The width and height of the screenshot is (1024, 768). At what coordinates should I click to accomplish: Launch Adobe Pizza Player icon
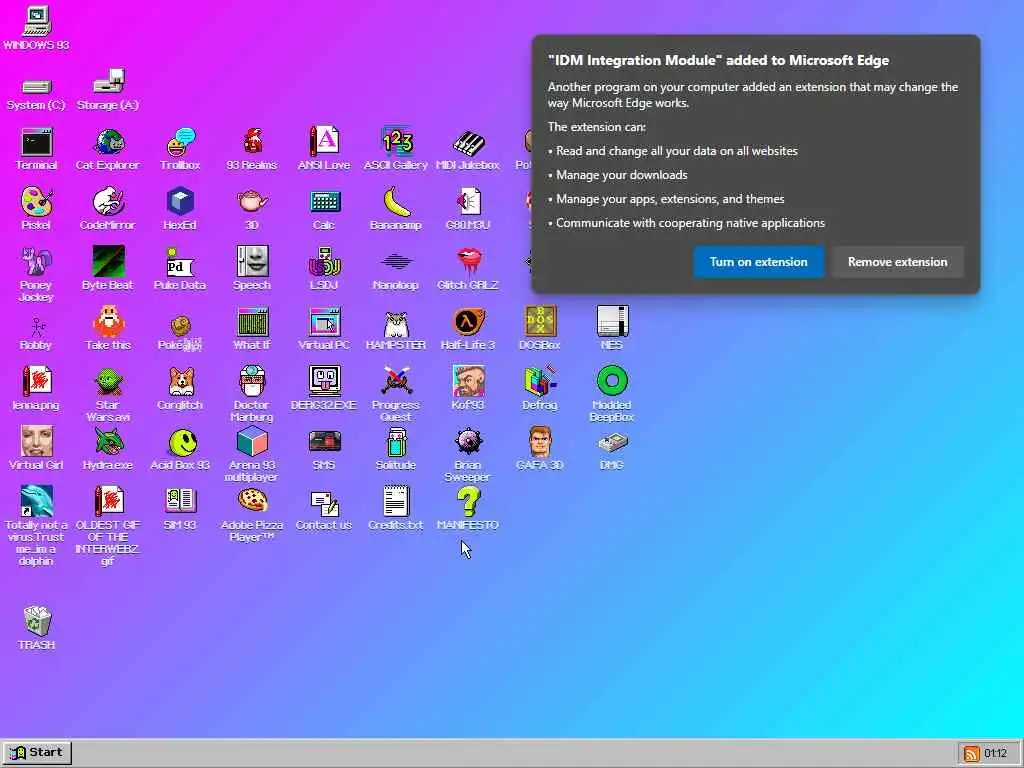tap(252, 502)
